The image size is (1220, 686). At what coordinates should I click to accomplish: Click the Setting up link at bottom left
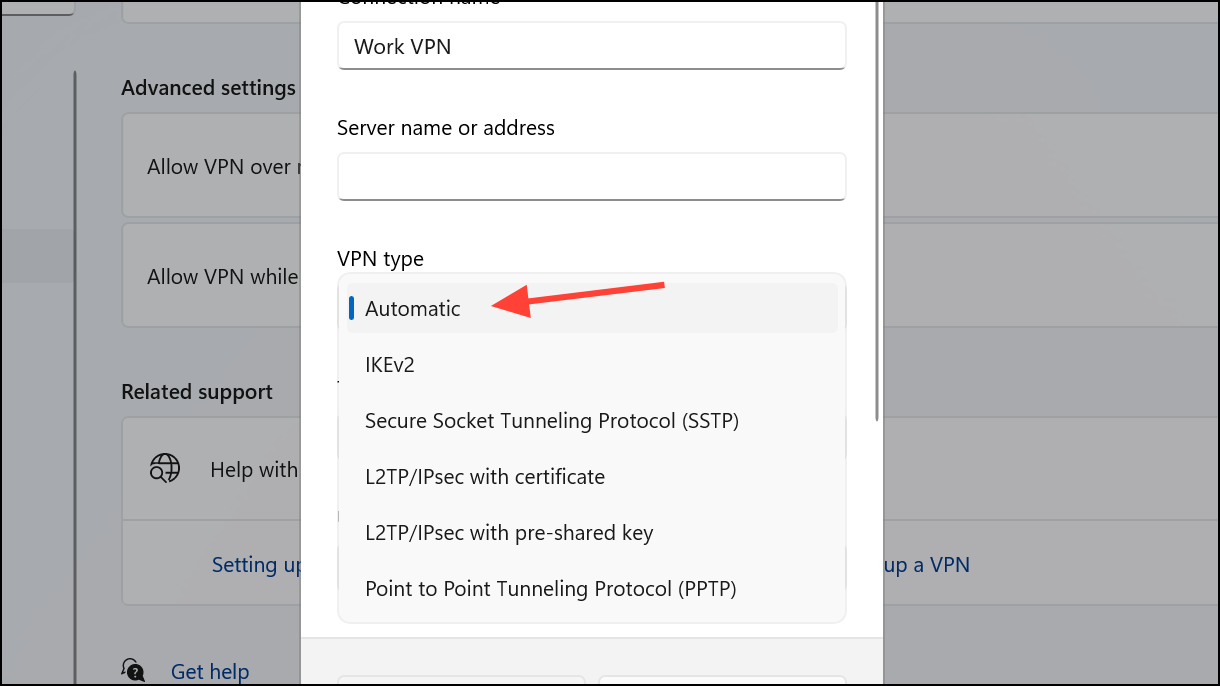(256, 564)
